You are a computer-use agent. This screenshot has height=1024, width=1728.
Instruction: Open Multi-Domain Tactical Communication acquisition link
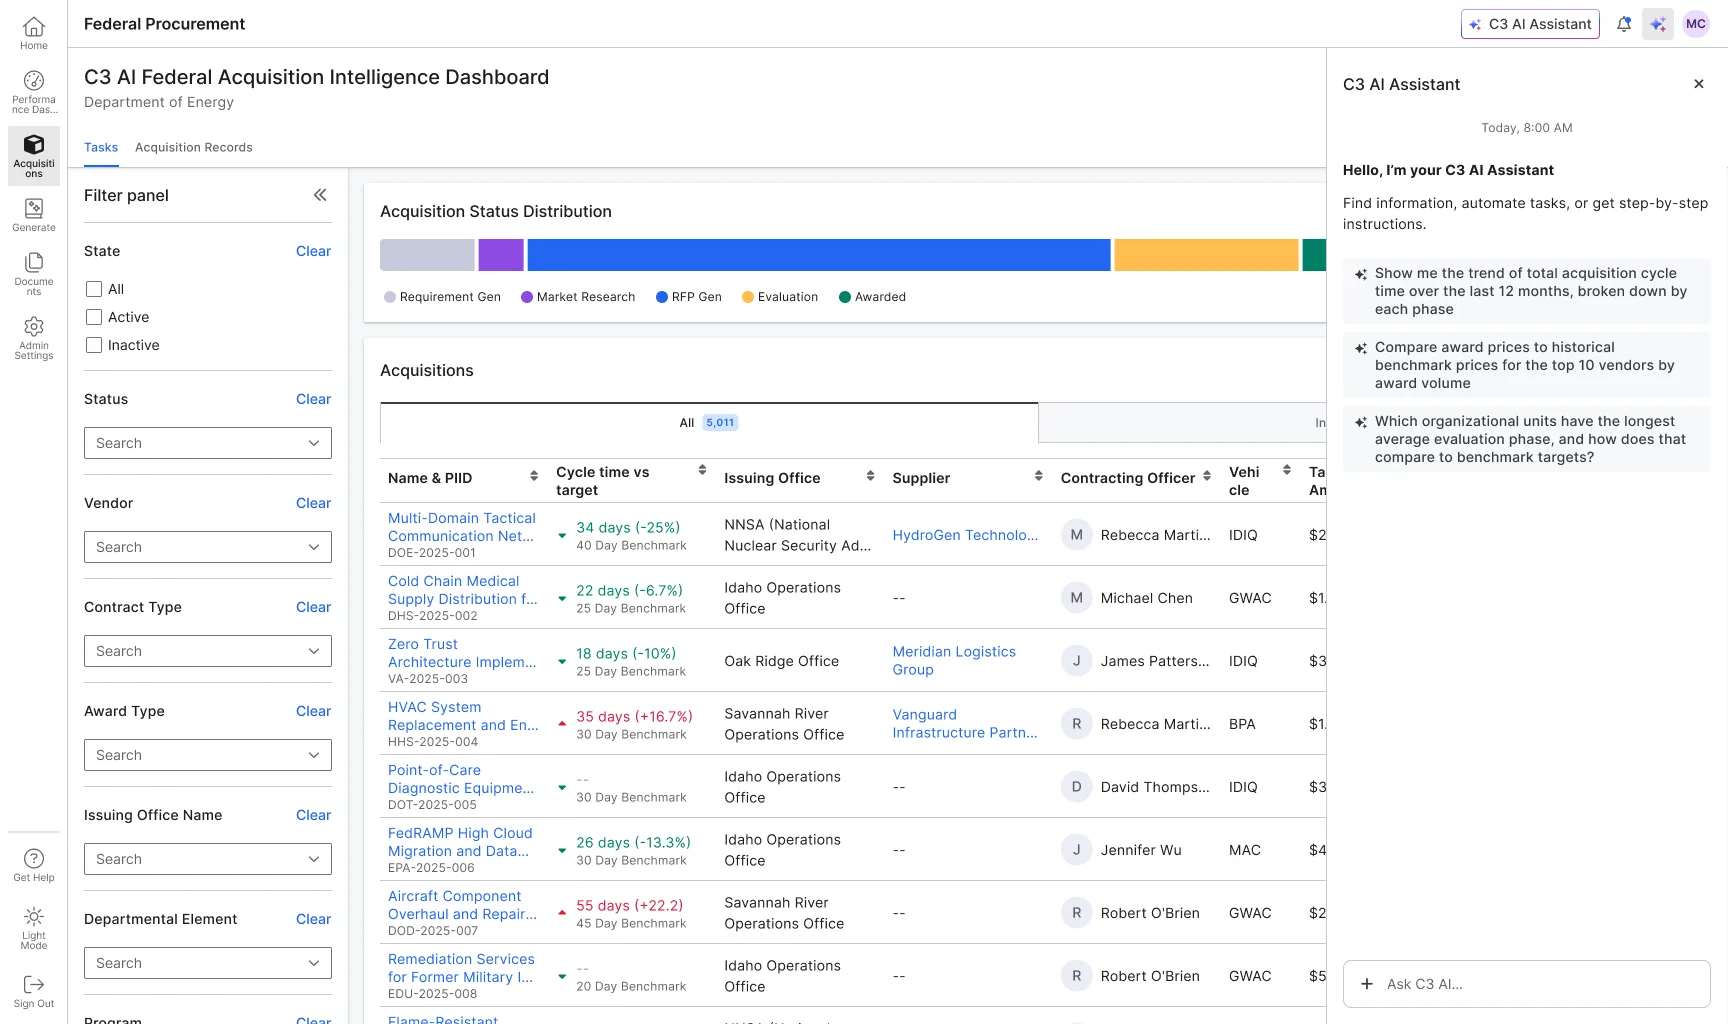tap(462, 527)
